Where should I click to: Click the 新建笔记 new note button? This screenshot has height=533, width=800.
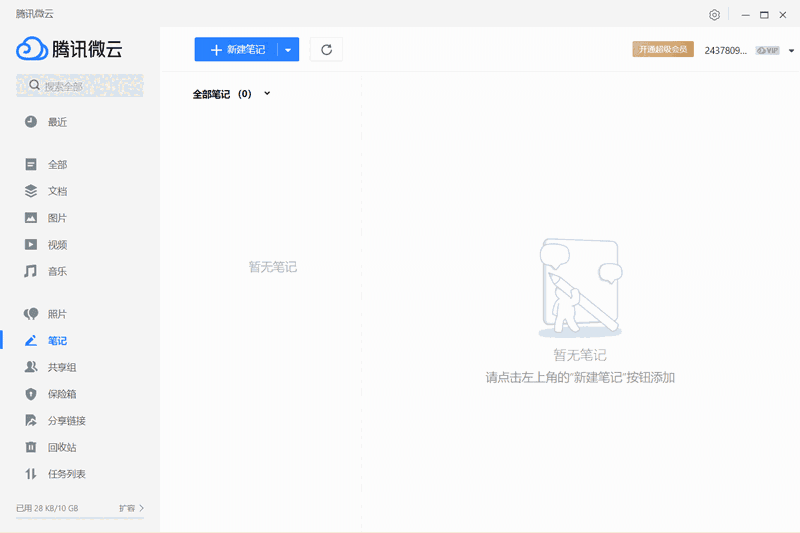click(x=236, y=49)
